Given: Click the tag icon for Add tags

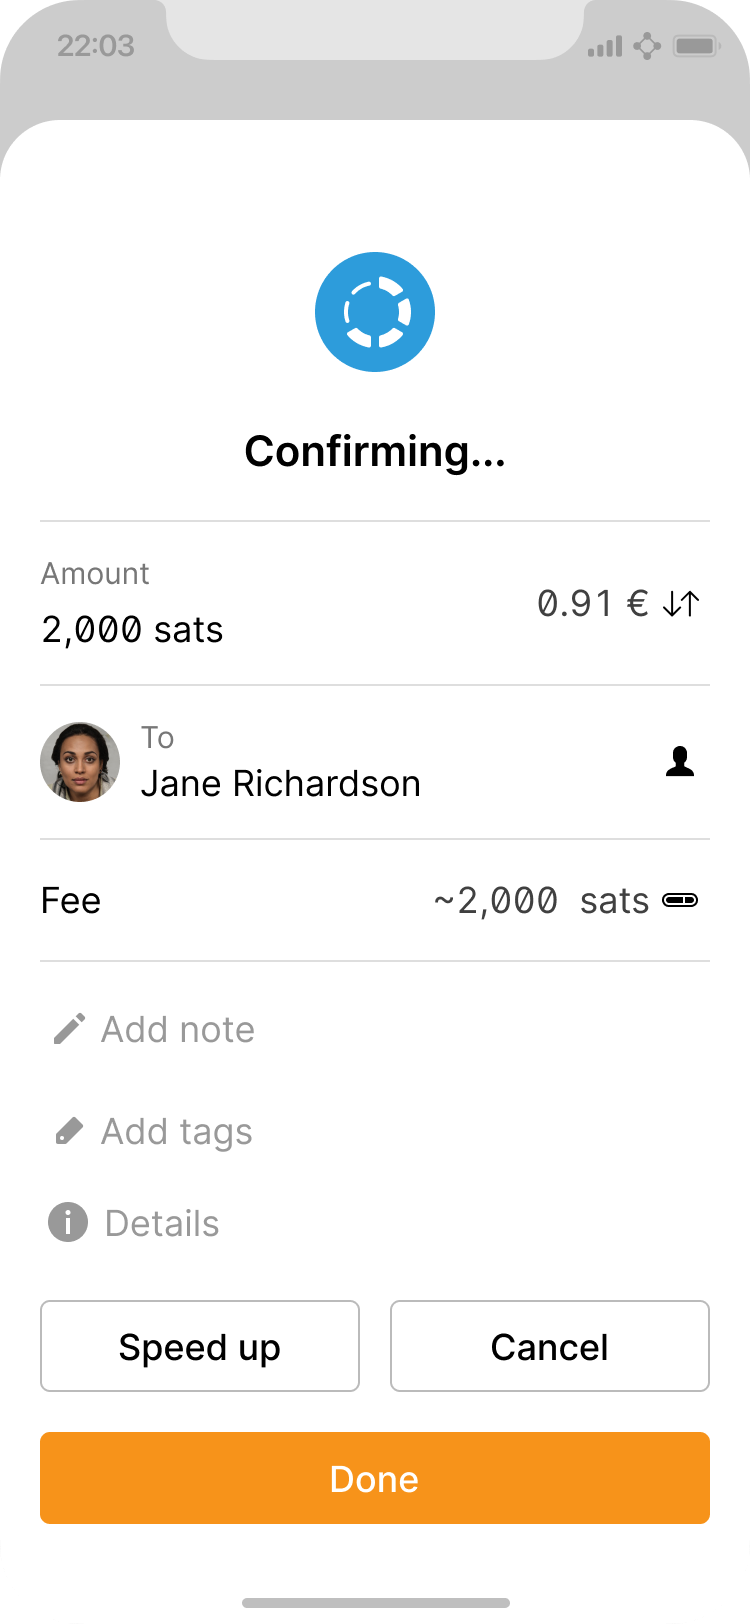Looking at the screenshot, I should (69, 1131).
